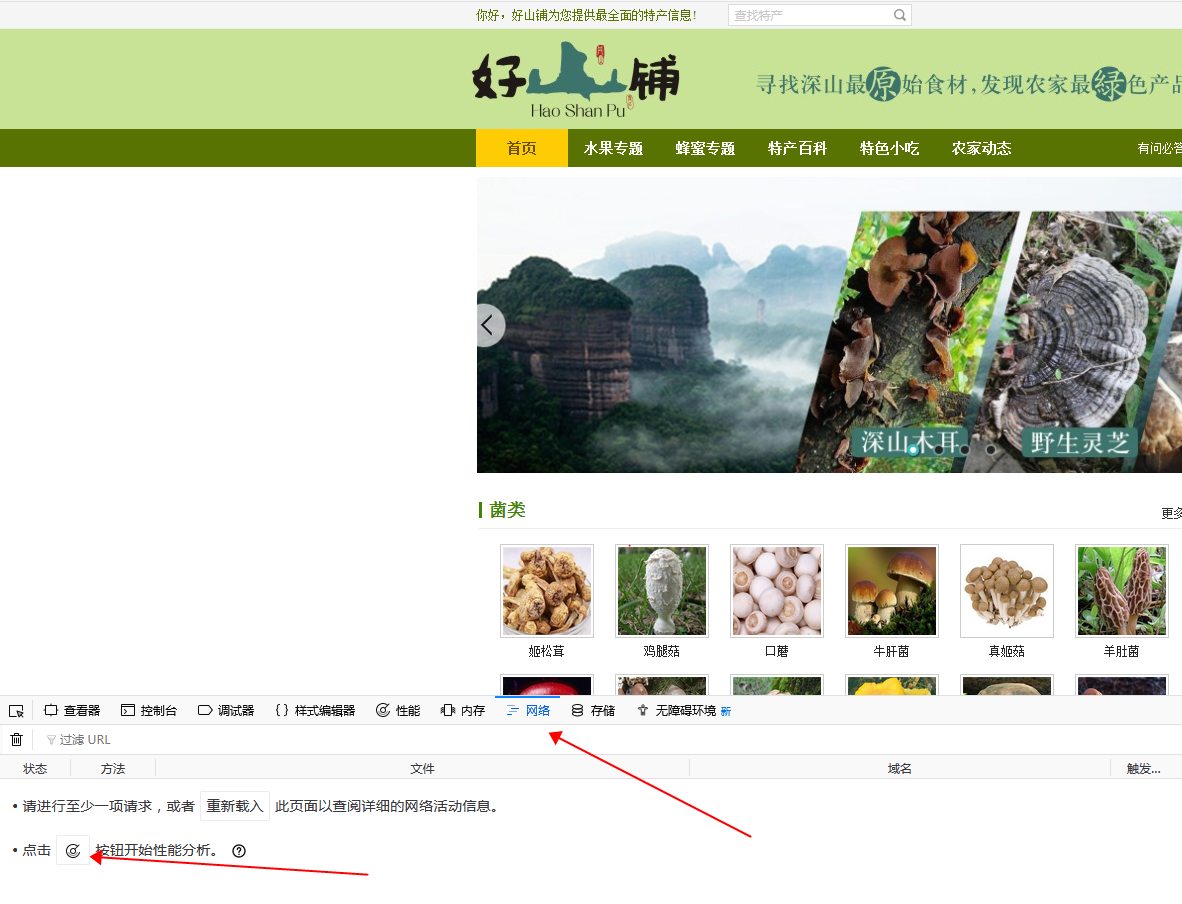Open the 调试器 debugger tab
The image size is (1182, 904).
coord(226,711)
